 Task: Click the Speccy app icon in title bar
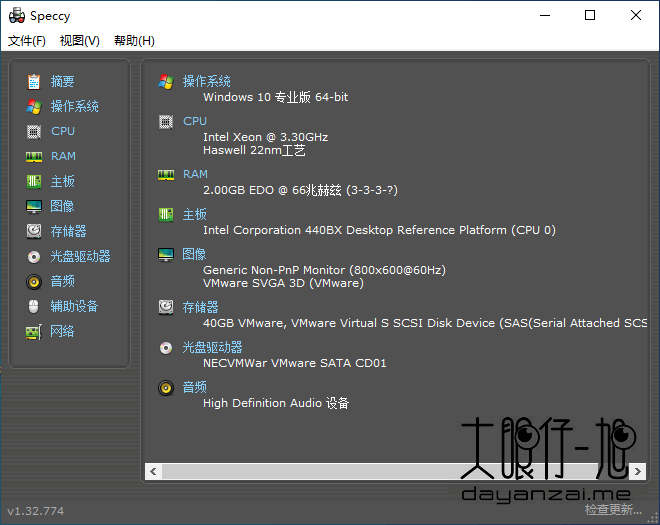(17, 16)
